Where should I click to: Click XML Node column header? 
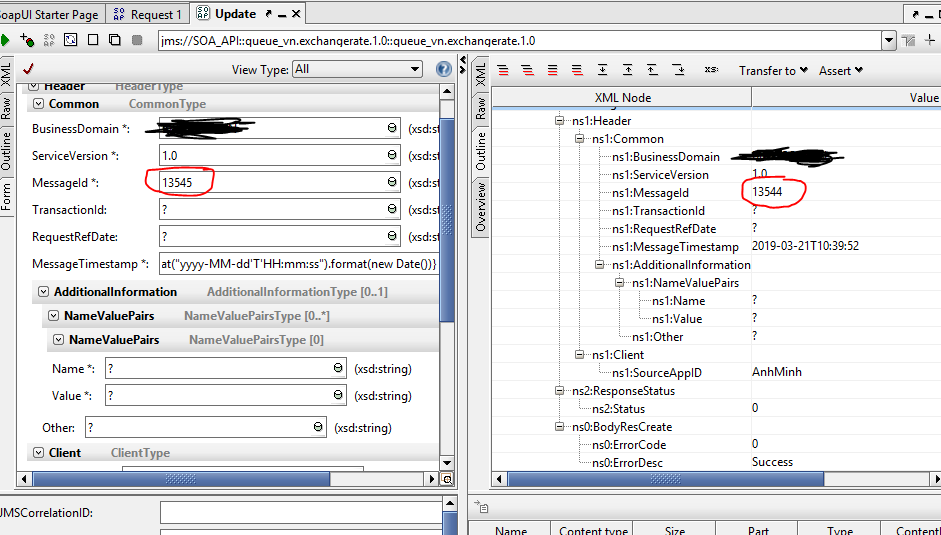tap(622, 97)
